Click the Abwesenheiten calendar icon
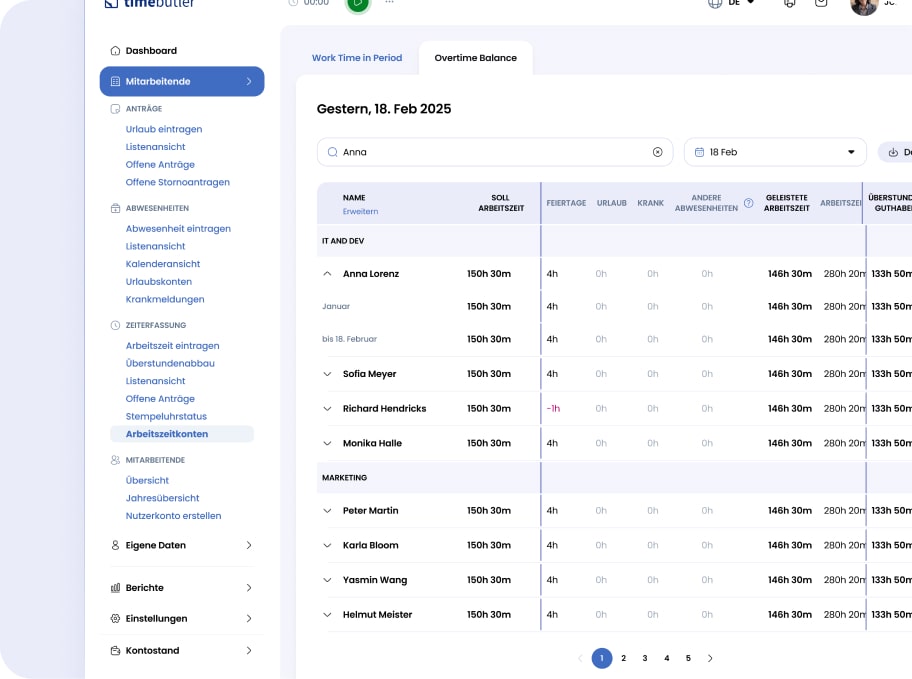 (115, 208)
